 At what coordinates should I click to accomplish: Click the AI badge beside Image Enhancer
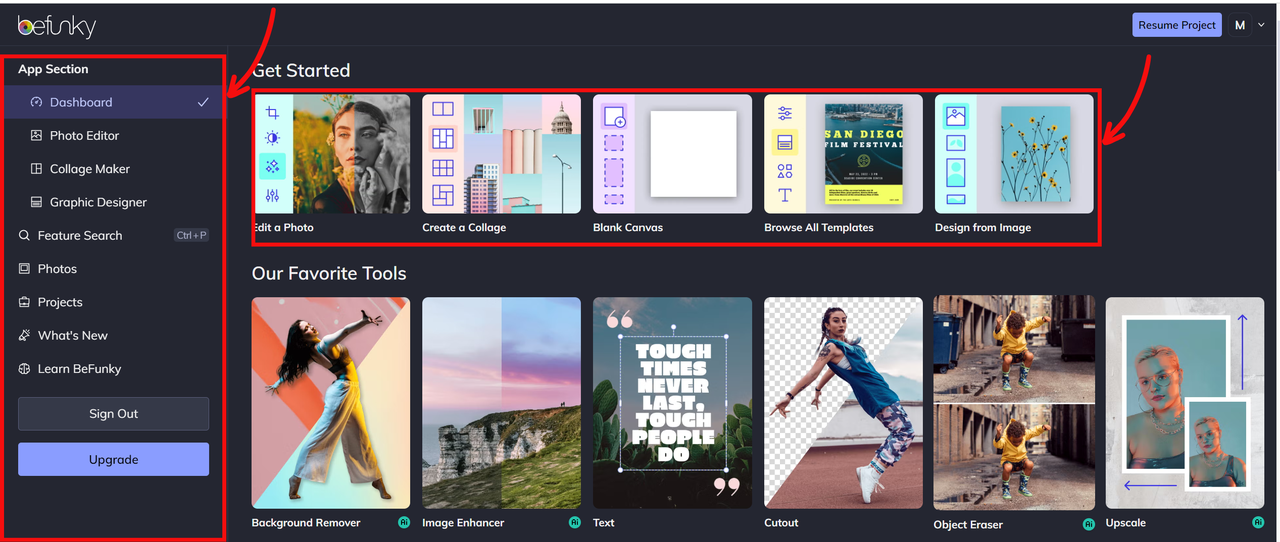point(575,522)
